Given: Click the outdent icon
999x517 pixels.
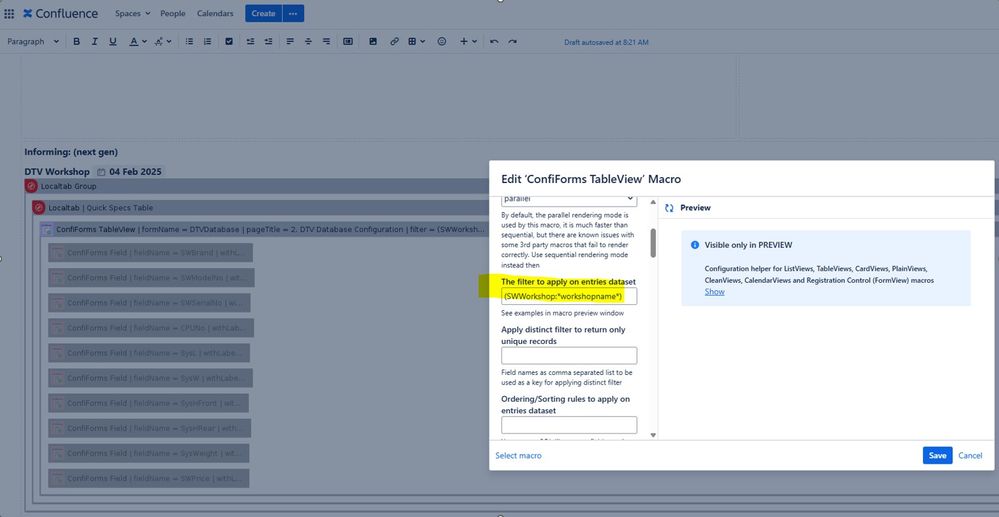Looking at the screenshot, I should [x=250, y=41].
